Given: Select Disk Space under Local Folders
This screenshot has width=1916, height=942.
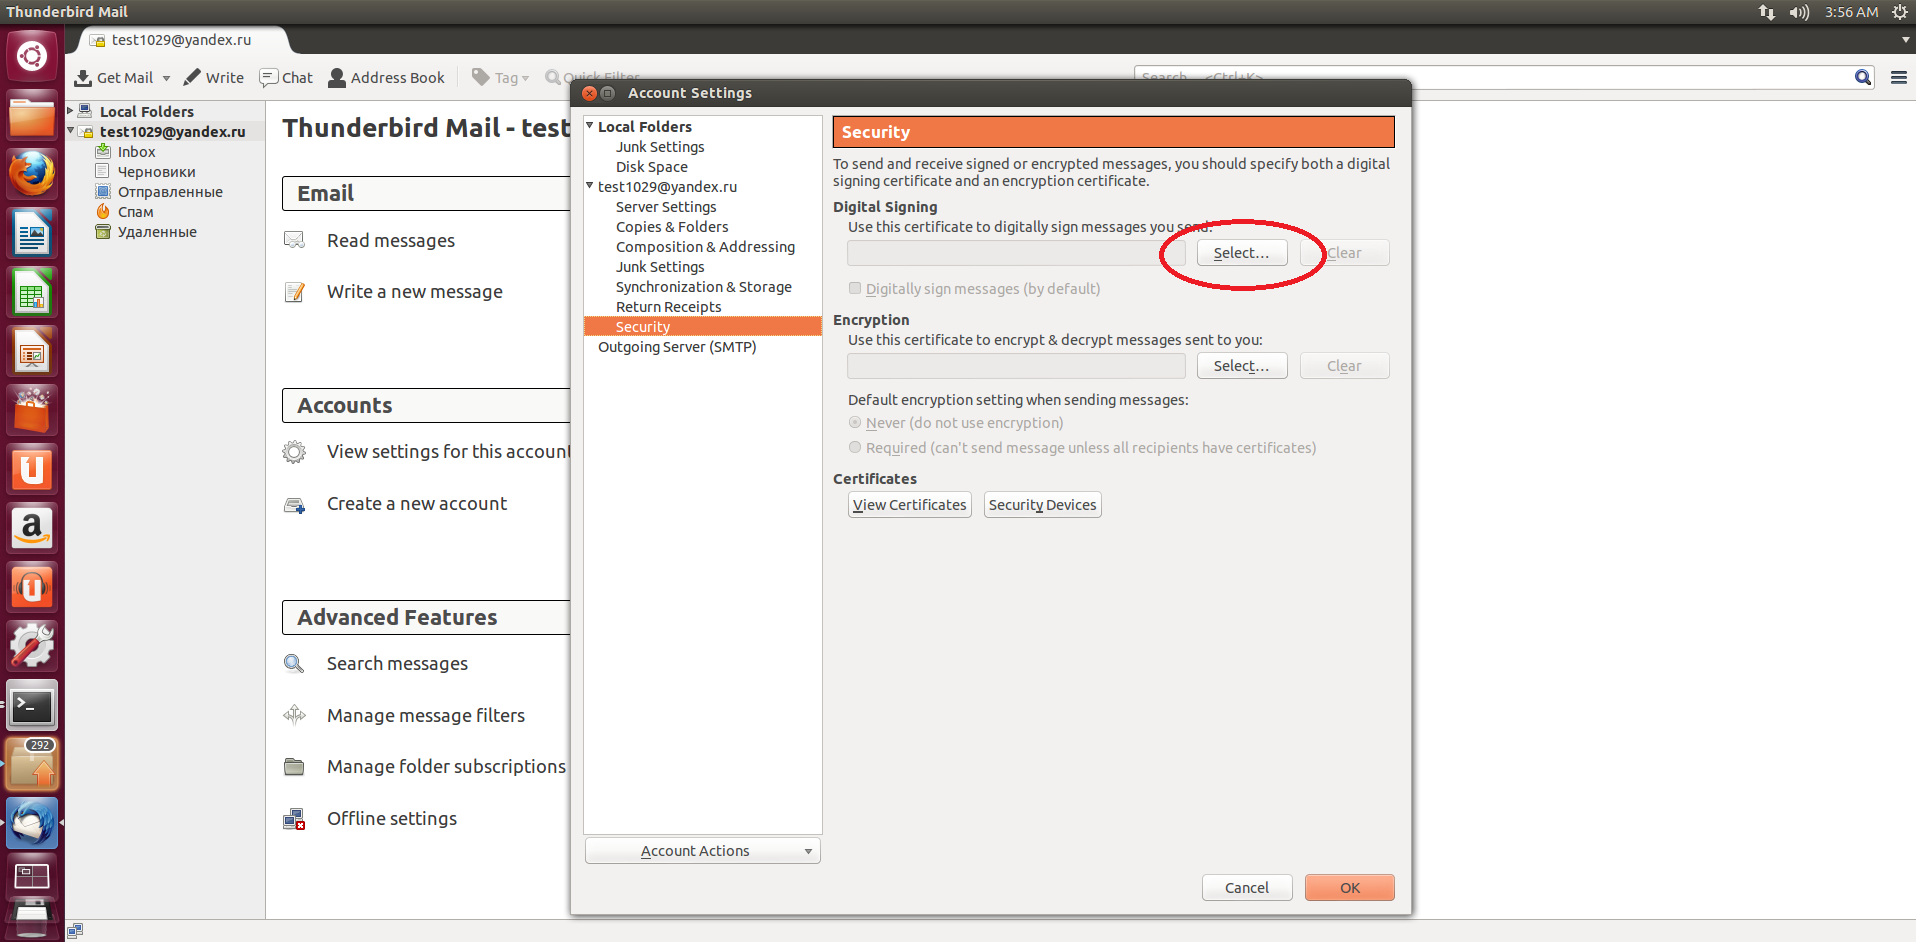Looking at the screenshot, I should [x=651, y=167].
